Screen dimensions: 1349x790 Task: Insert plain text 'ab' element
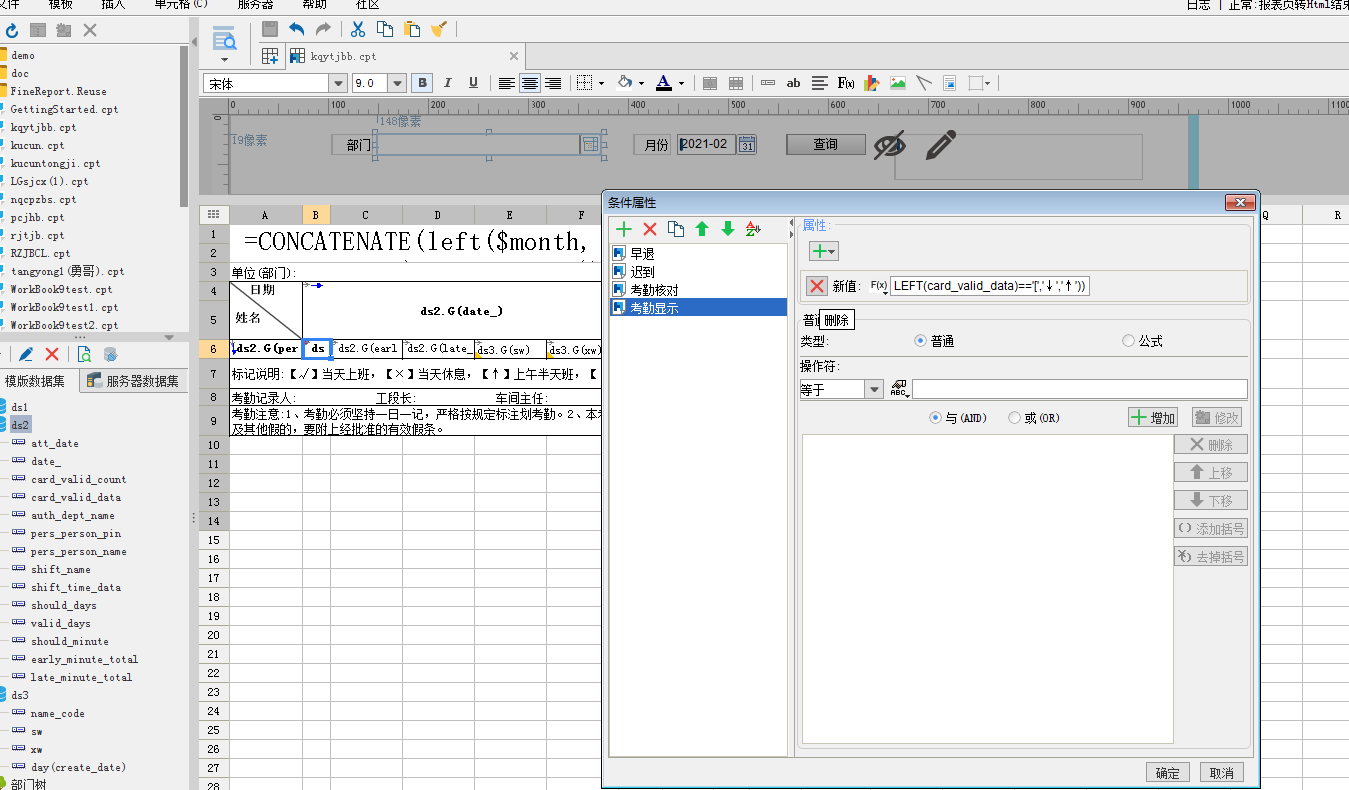tap(794, 83)
